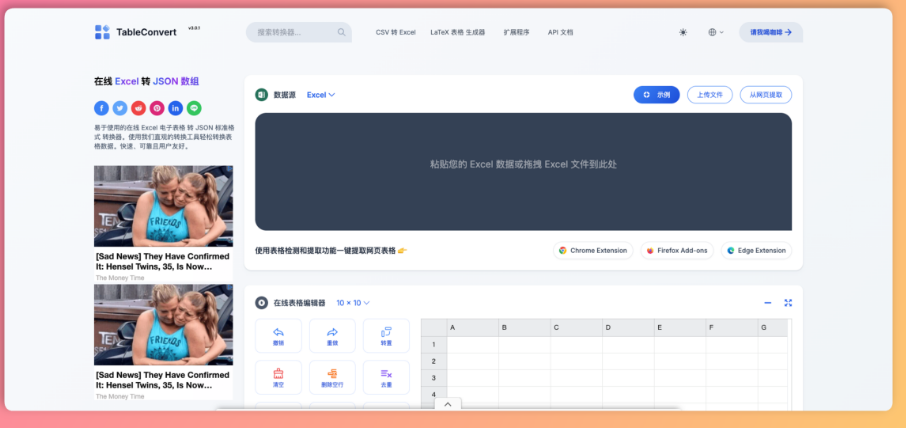Open the Excel data source dropdown
This screenshot has height=428, width=906.
(x=321, y=95)
